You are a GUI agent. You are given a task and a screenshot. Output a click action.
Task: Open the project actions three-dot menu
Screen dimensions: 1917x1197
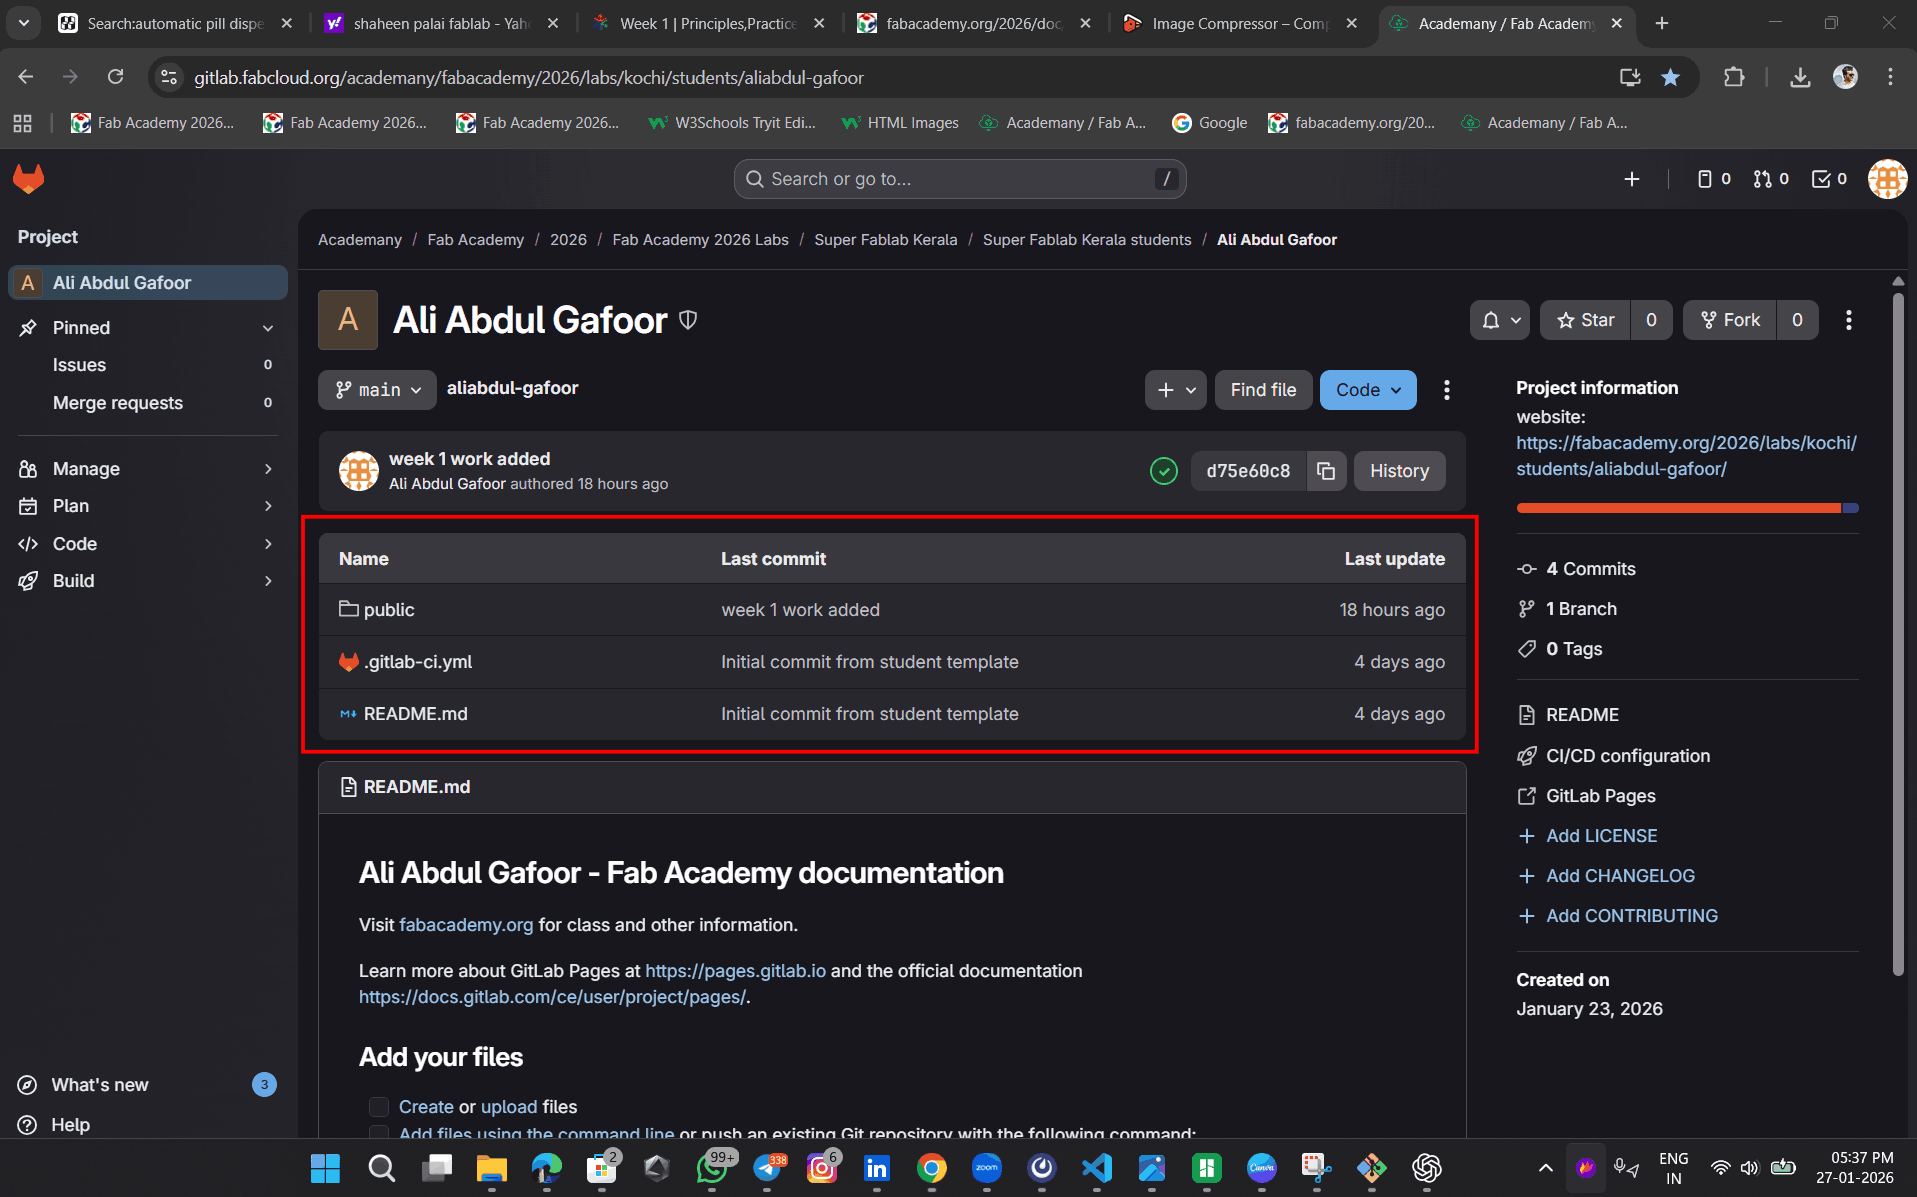click(x=1849, y=320)
